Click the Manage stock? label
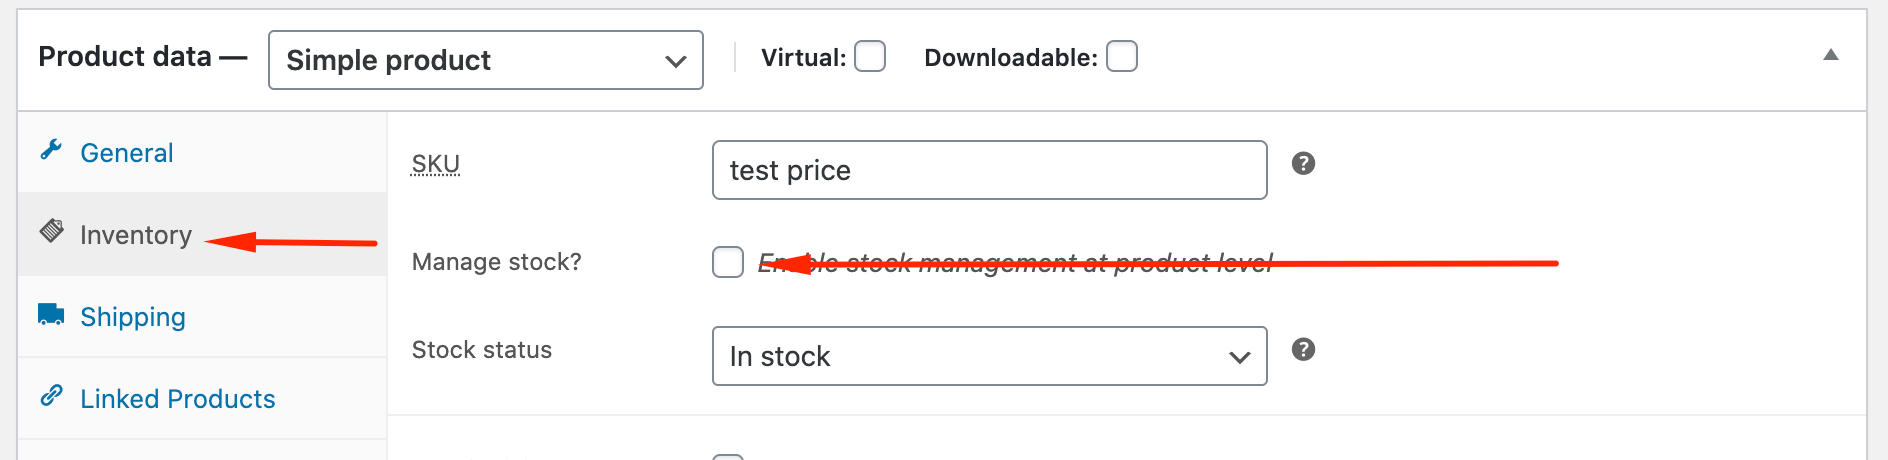This screenshot has width=1888, height=460. 497,262
